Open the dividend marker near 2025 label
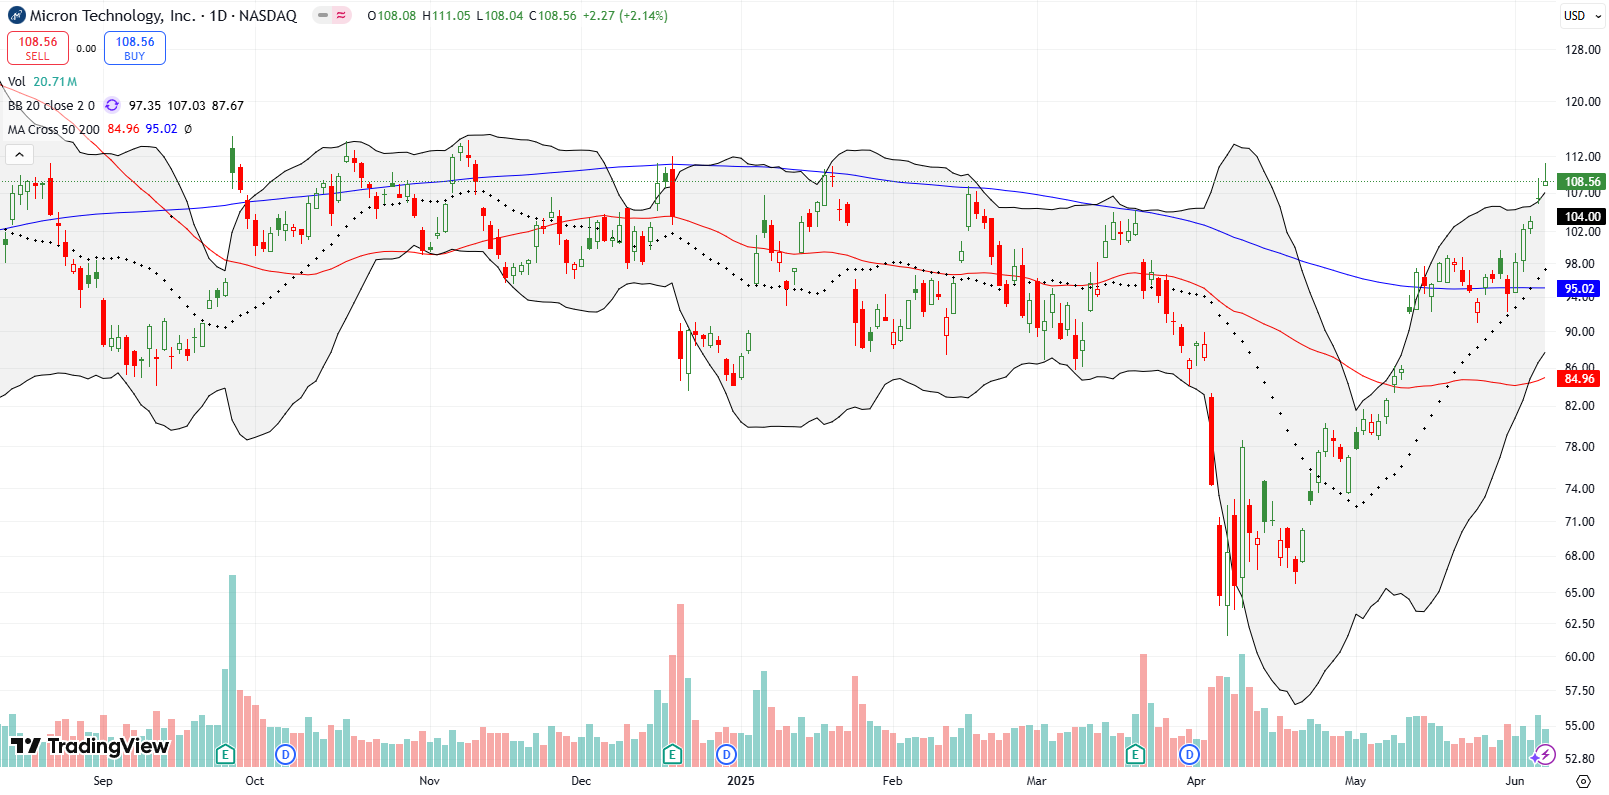The image size is (1609, 795). 726,754
